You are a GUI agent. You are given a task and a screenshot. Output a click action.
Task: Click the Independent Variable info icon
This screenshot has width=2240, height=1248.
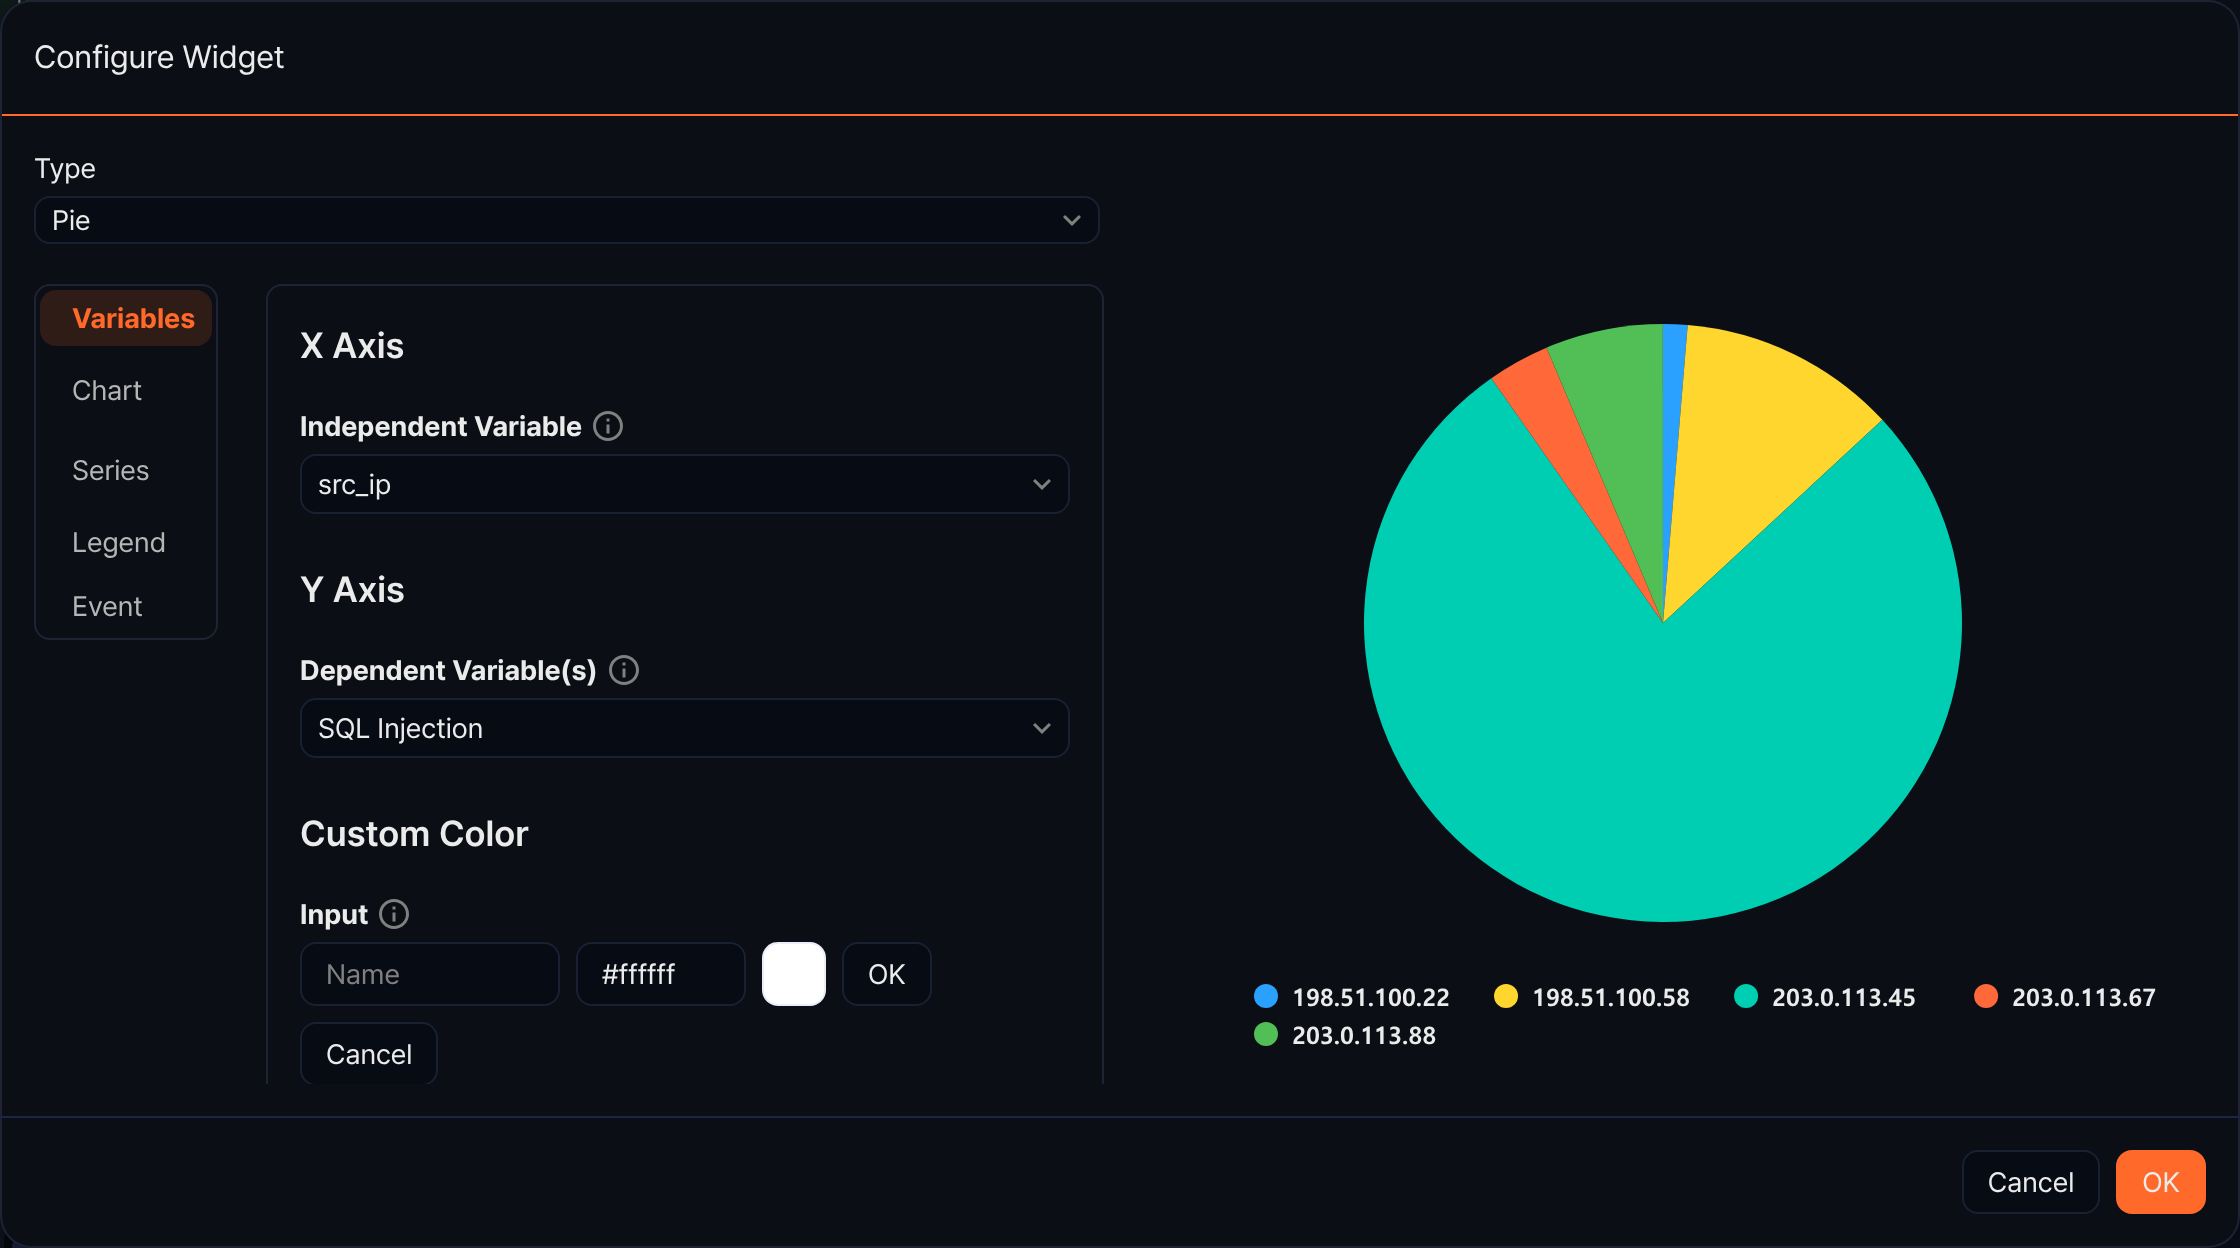[x=608, y=426]
